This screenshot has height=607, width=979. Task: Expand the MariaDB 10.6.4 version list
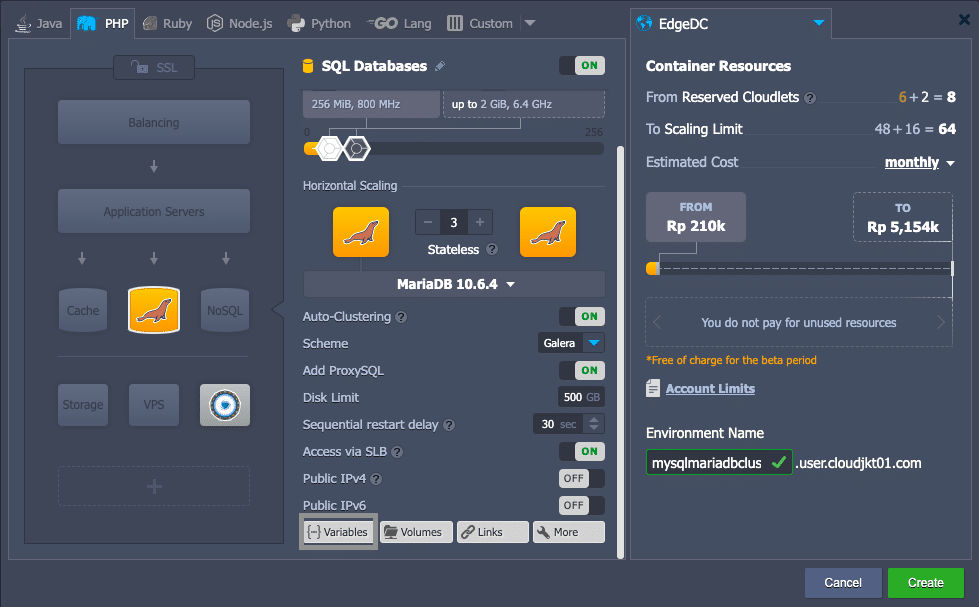coord(454,284)
